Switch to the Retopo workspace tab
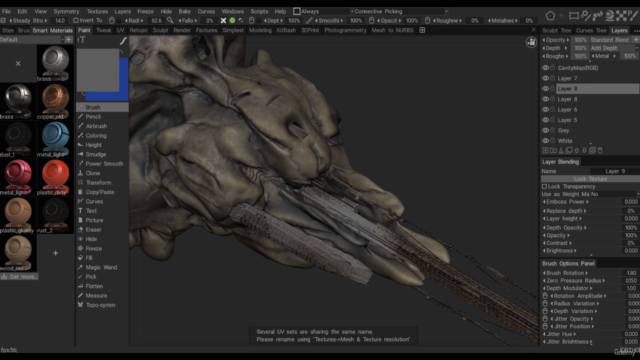 [x=138, y=30]
